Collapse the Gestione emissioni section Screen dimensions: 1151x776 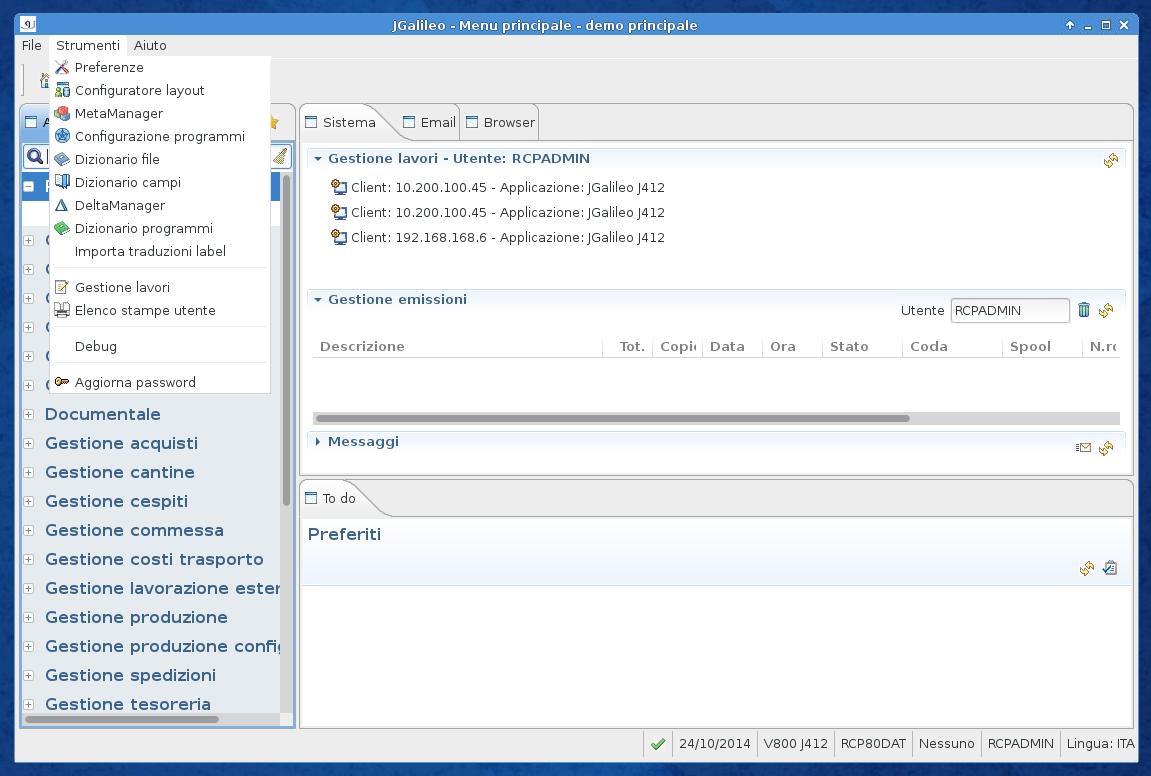point(318,300)
